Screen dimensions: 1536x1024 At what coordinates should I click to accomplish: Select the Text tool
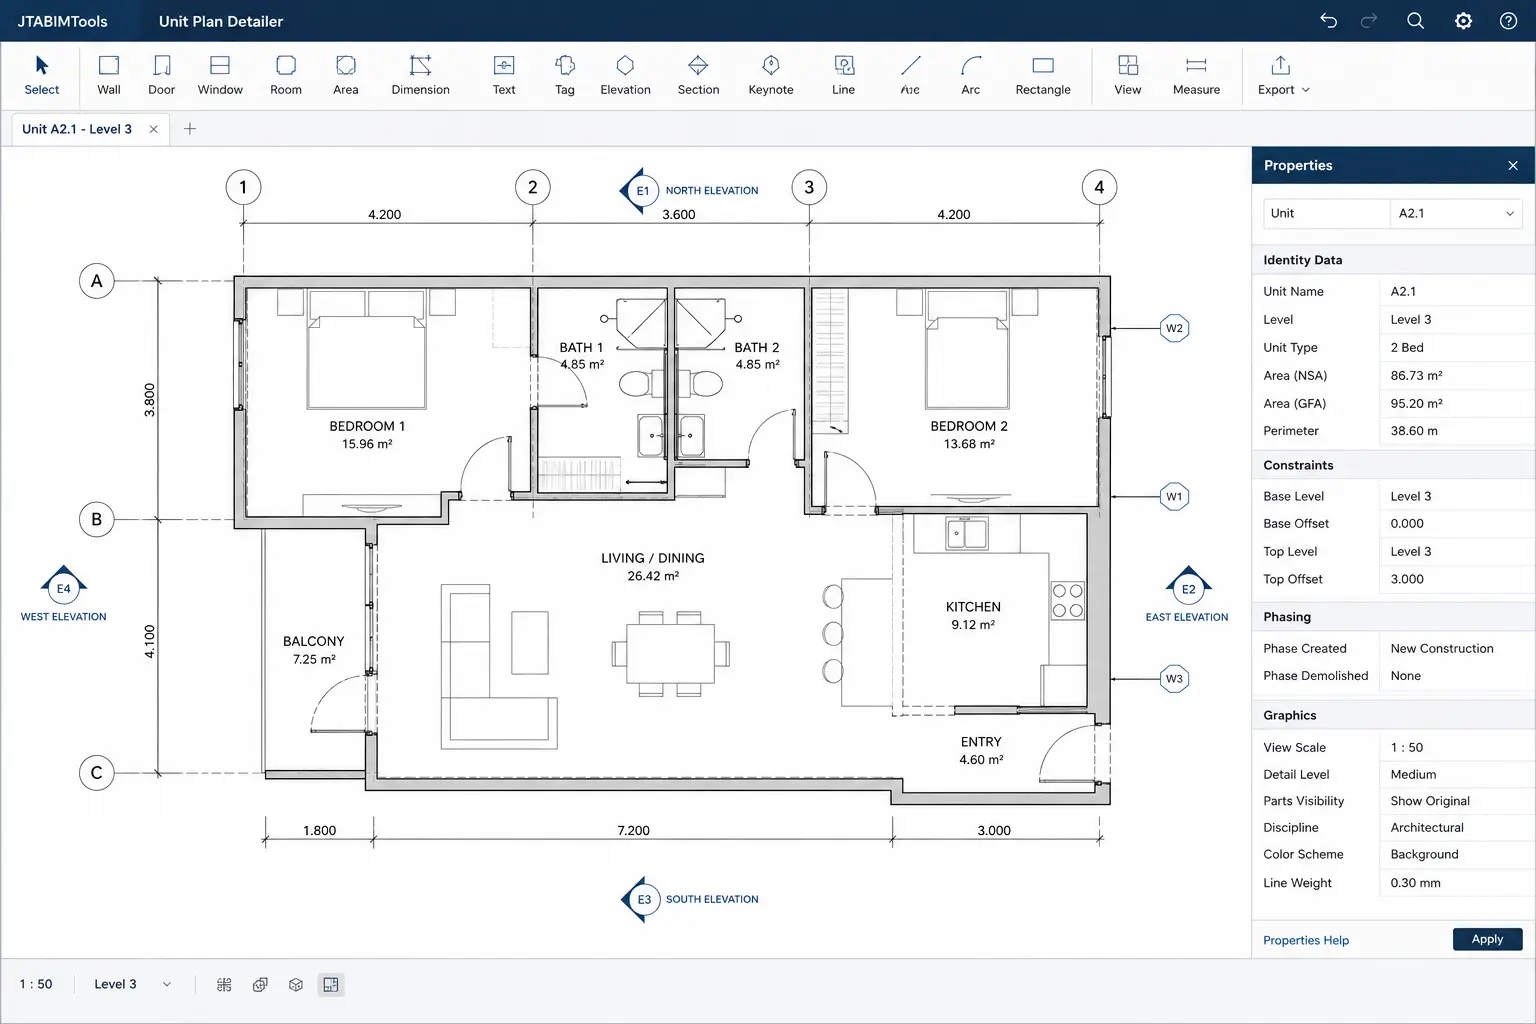(x=504, y=75)
